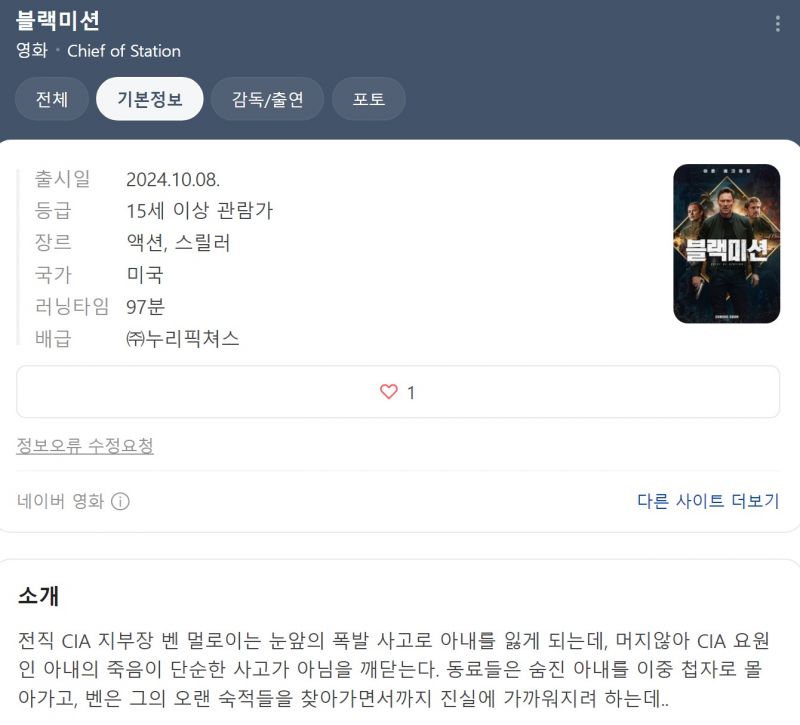Click the like button bar showing 1
Image resolution: width=800 pixels, height=725 pixels.
click(398, 392)
